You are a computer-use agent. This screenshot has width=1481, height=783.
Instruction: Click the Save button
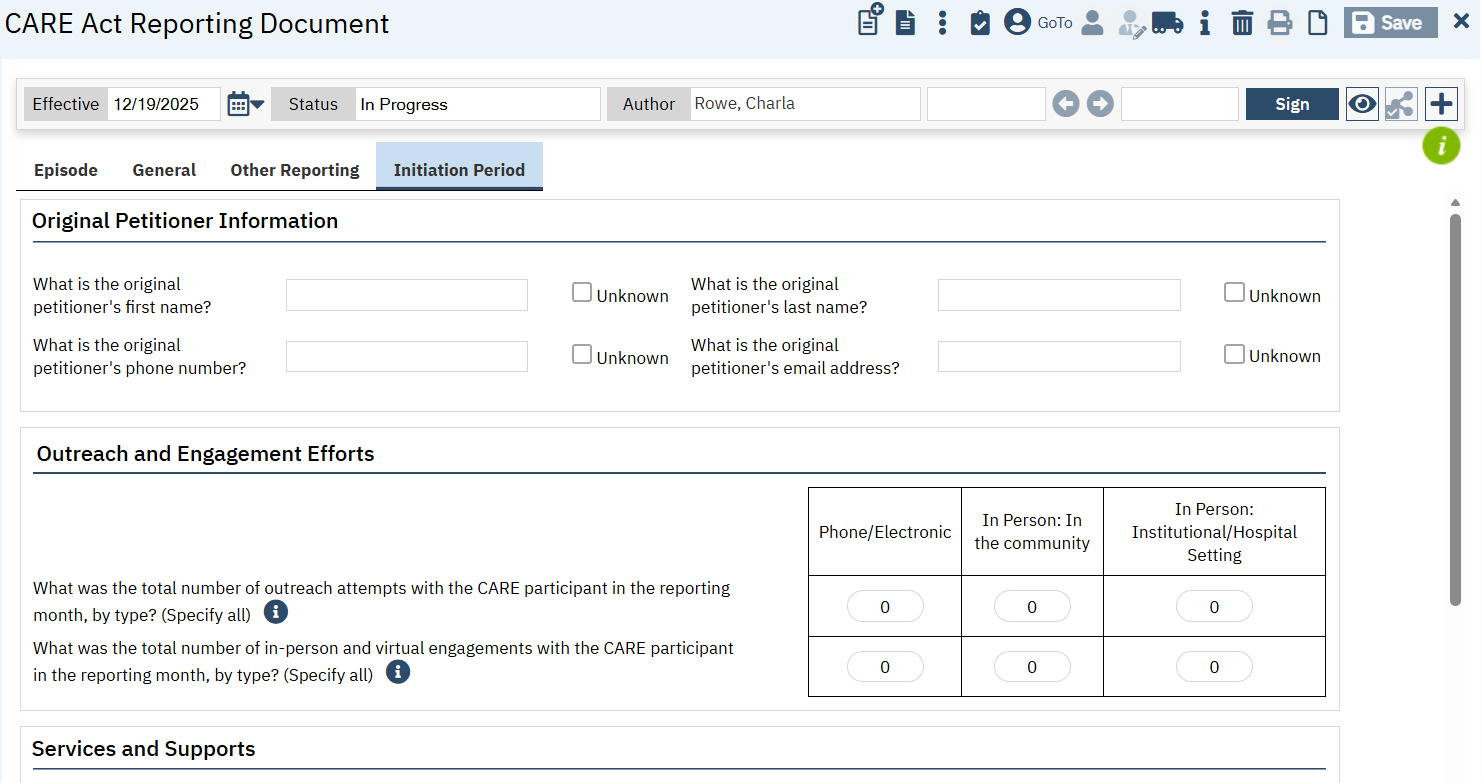(1390, 23)
